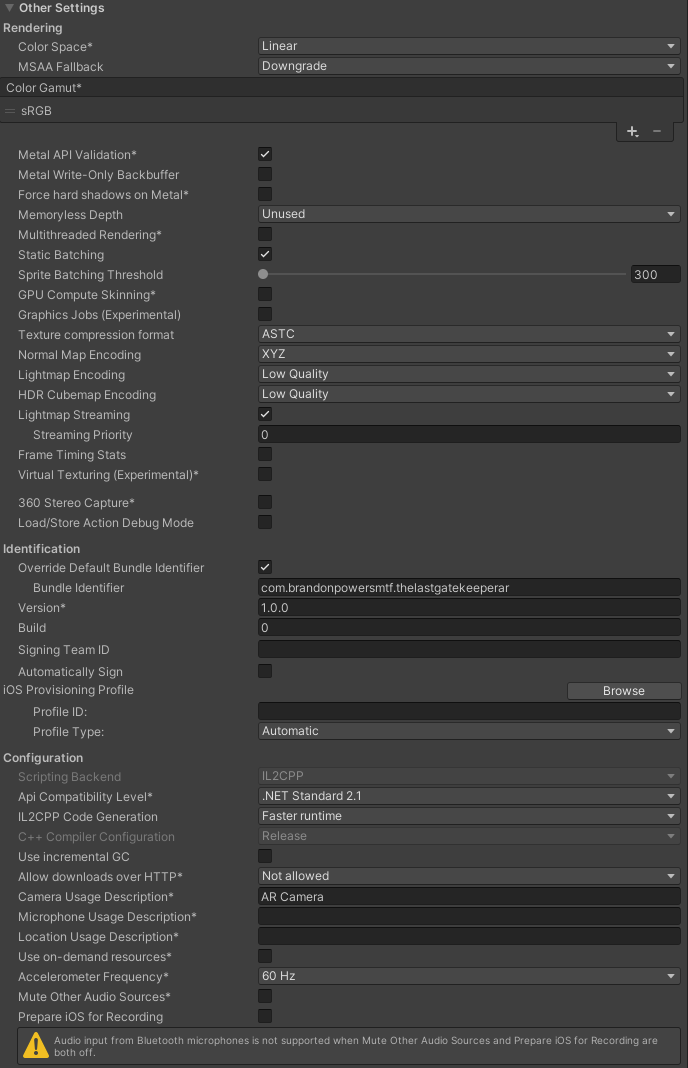Open the Color Space dropdown

469,46
